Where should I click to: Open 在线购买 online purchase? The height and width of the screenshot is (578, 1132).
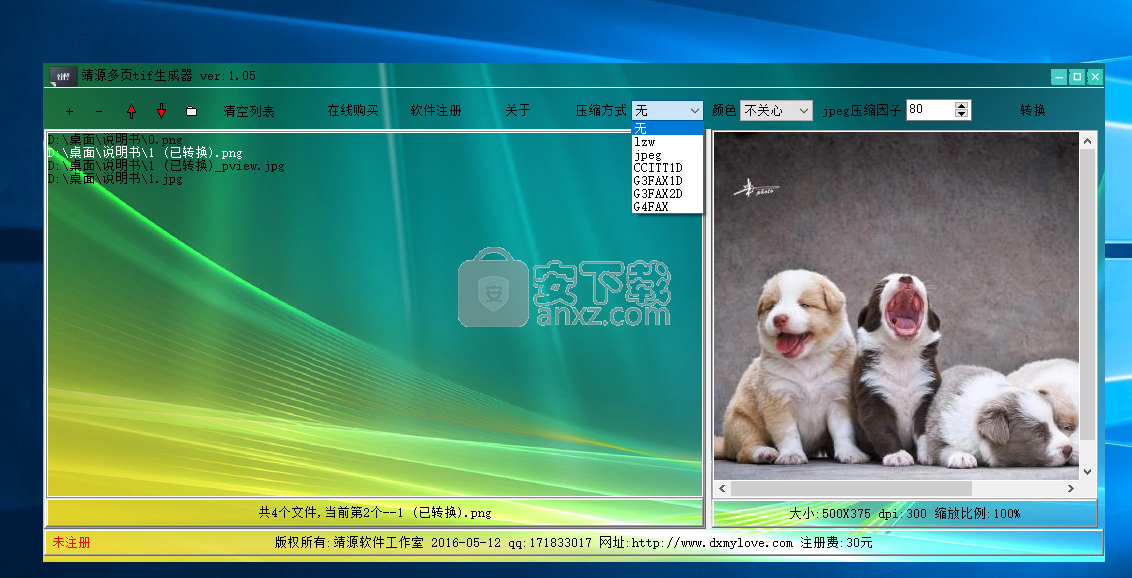pos(353,110)
